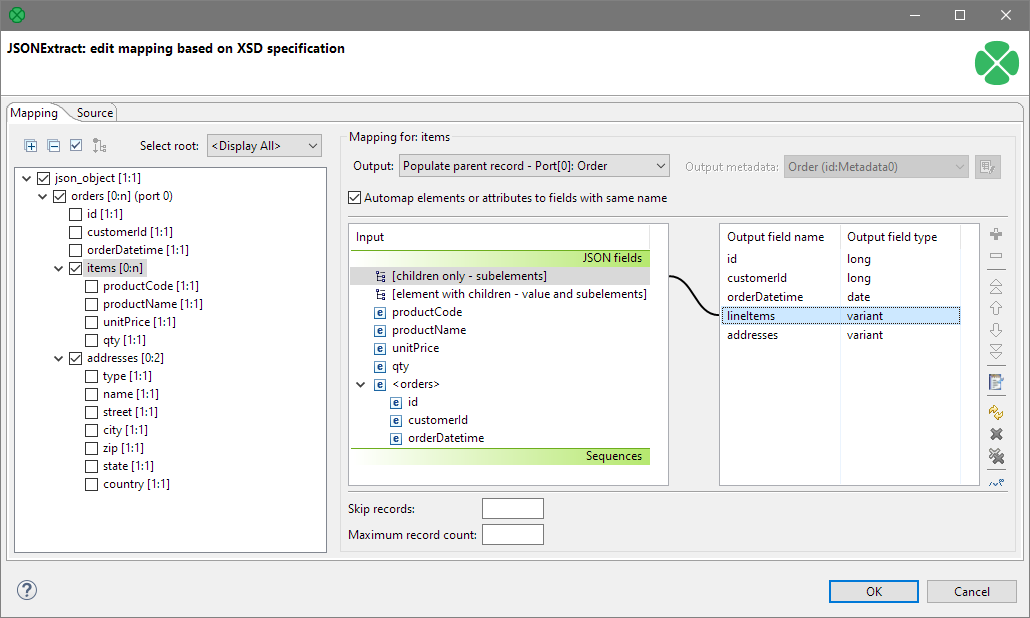Check the orderDatetime [1:1] checkbox
This screenshot has height=618, width=1030.
pos(76,250)
